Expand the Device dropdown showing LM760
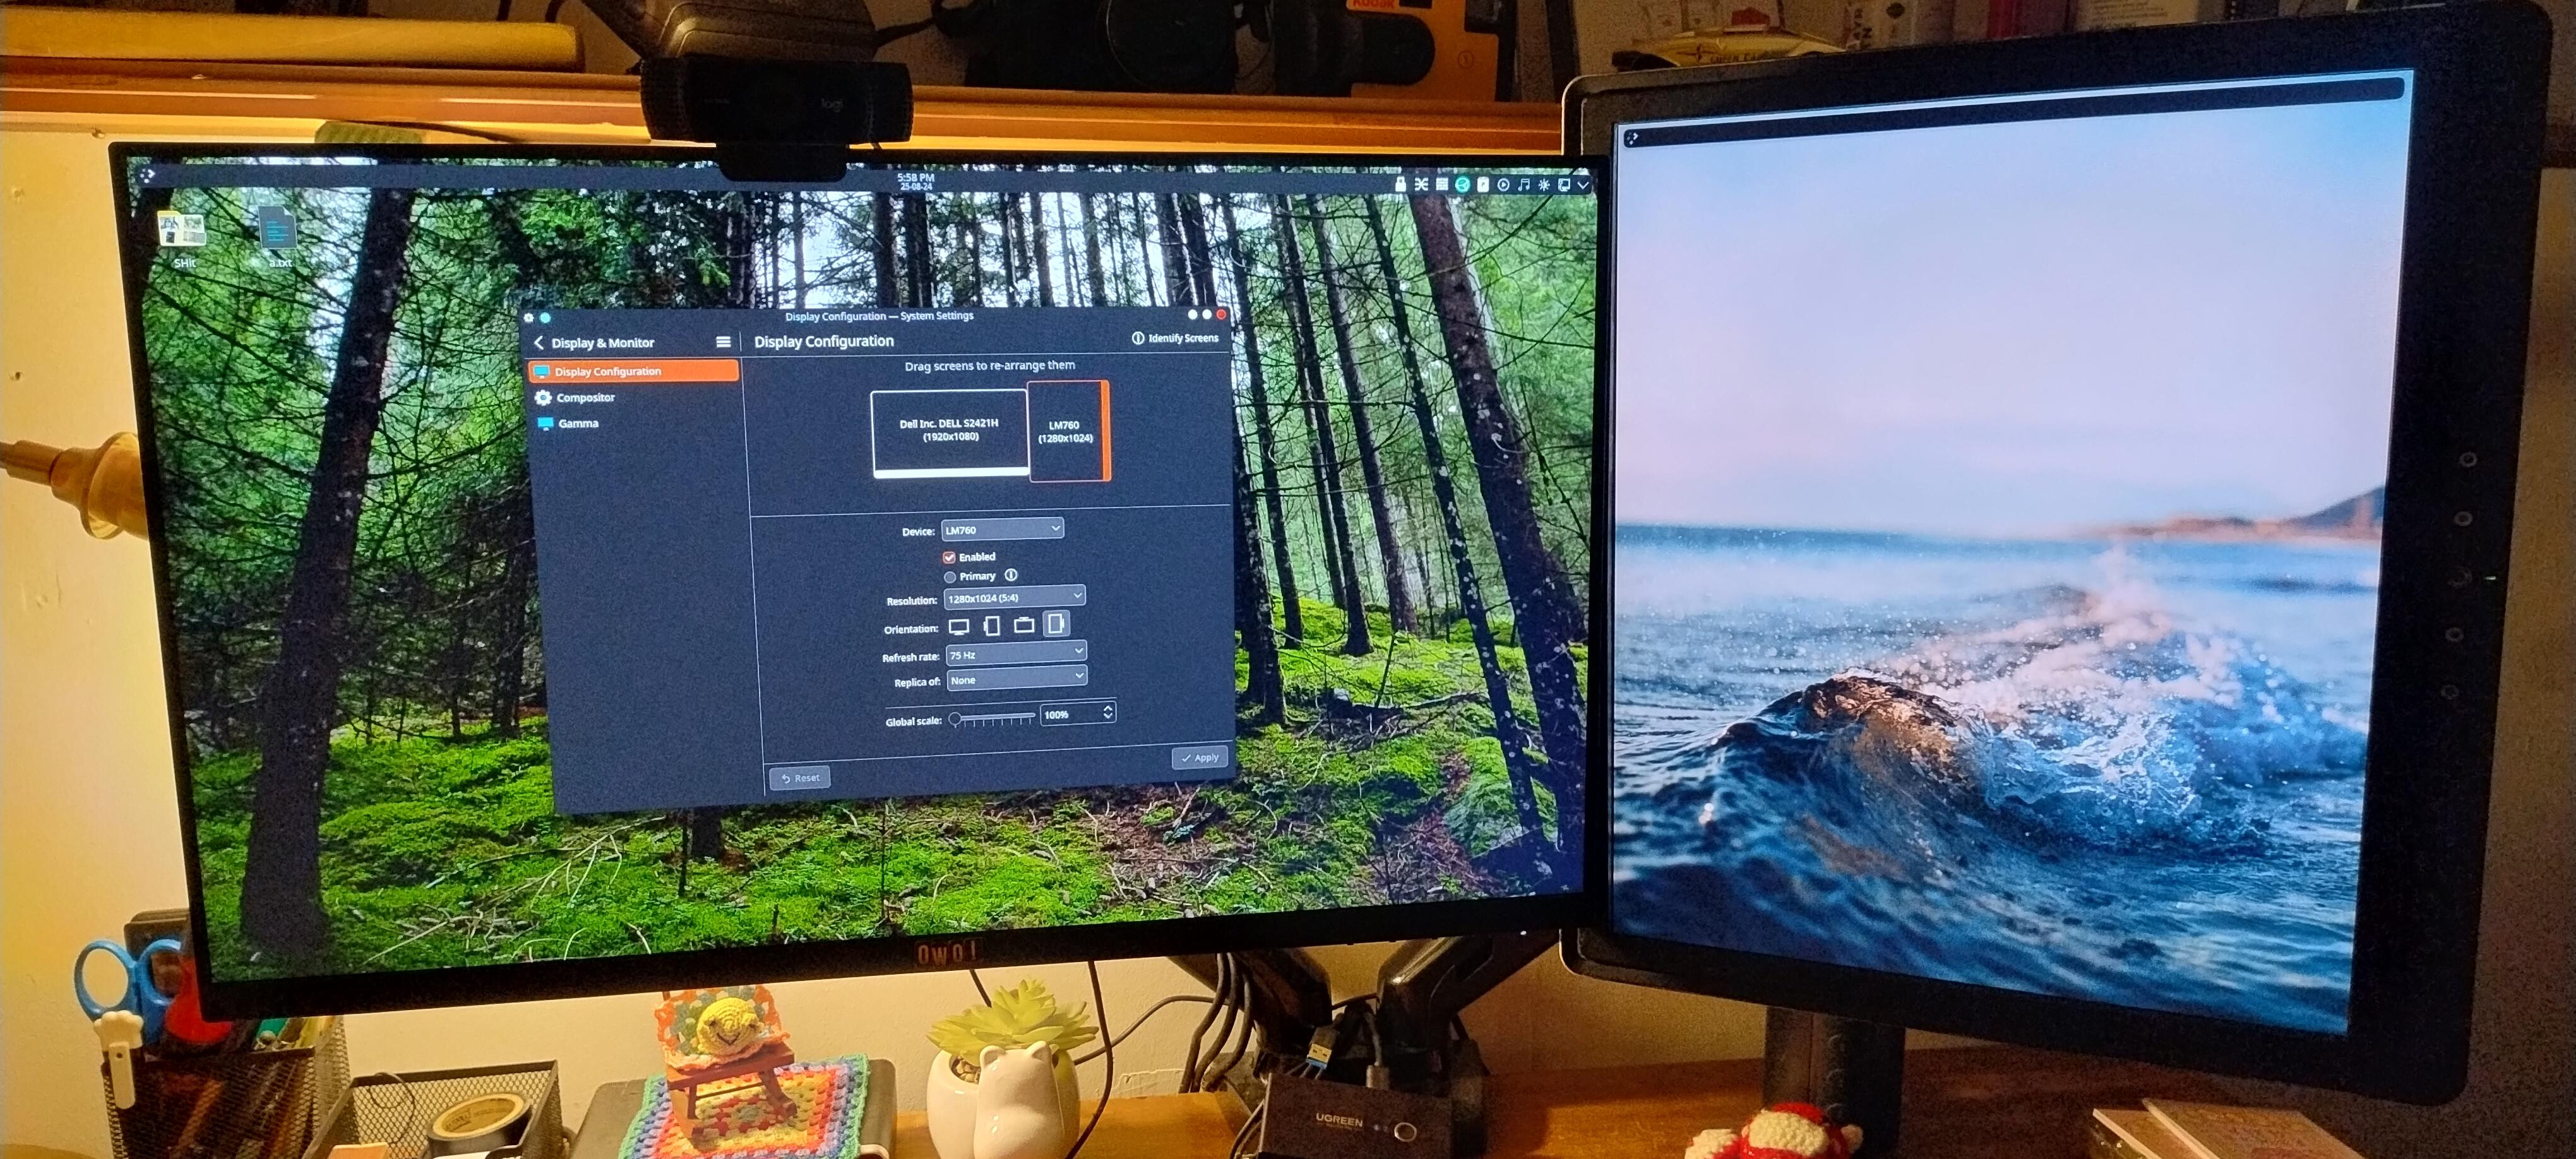2576x1159 pixels. point(1001,529)
